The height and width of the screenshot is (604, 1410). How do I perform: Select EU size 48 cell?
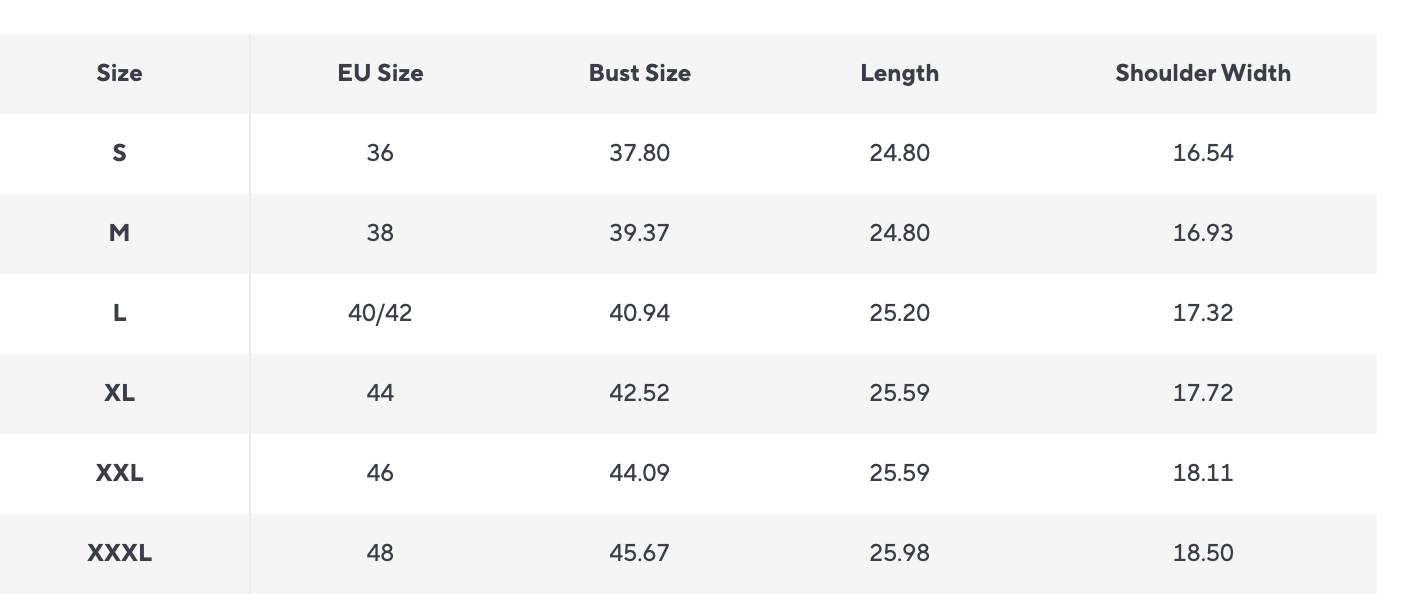coord(380,553)
